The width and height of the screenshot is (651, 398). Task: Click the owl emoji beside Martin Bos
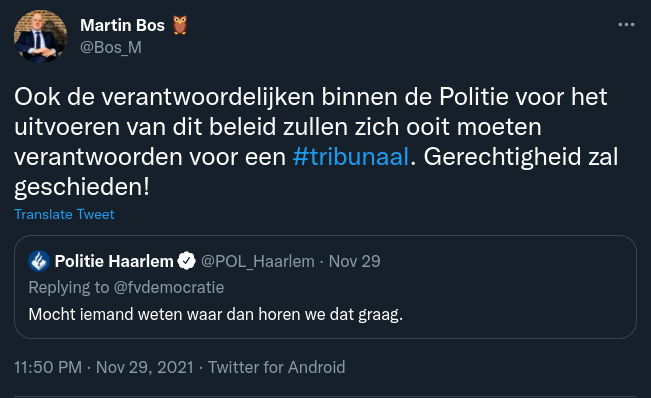pyautogui.click(x=180, y=25)
